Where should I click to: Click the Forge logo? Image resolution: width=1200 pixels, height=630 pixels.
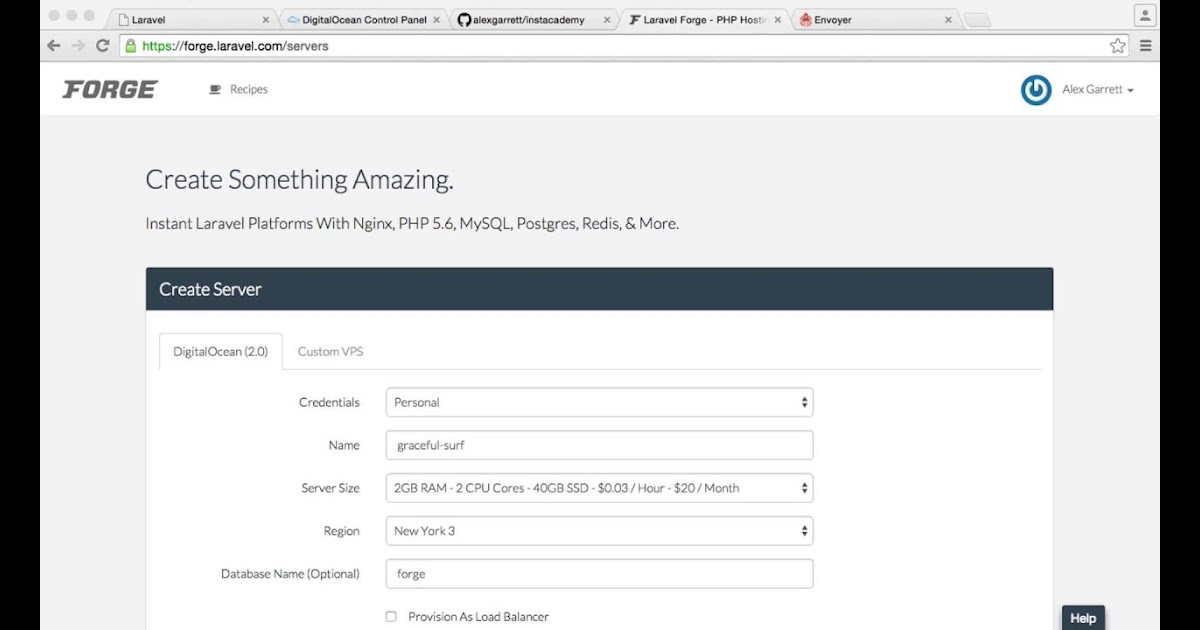coord(110,89)
